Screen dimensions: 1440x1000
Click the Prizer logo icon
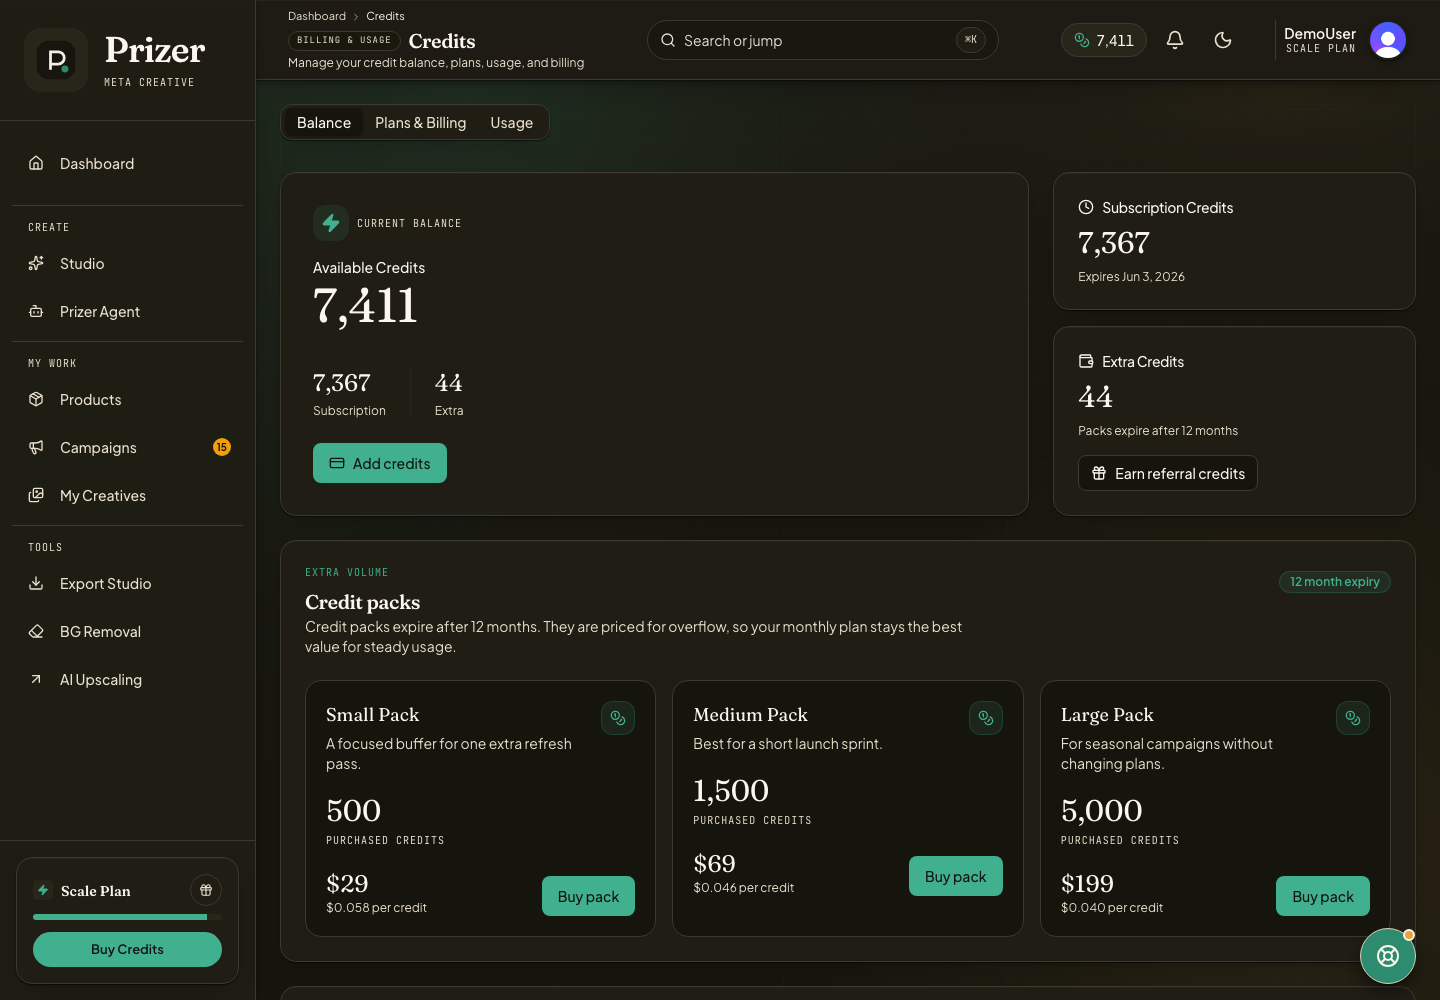[56, 60]
